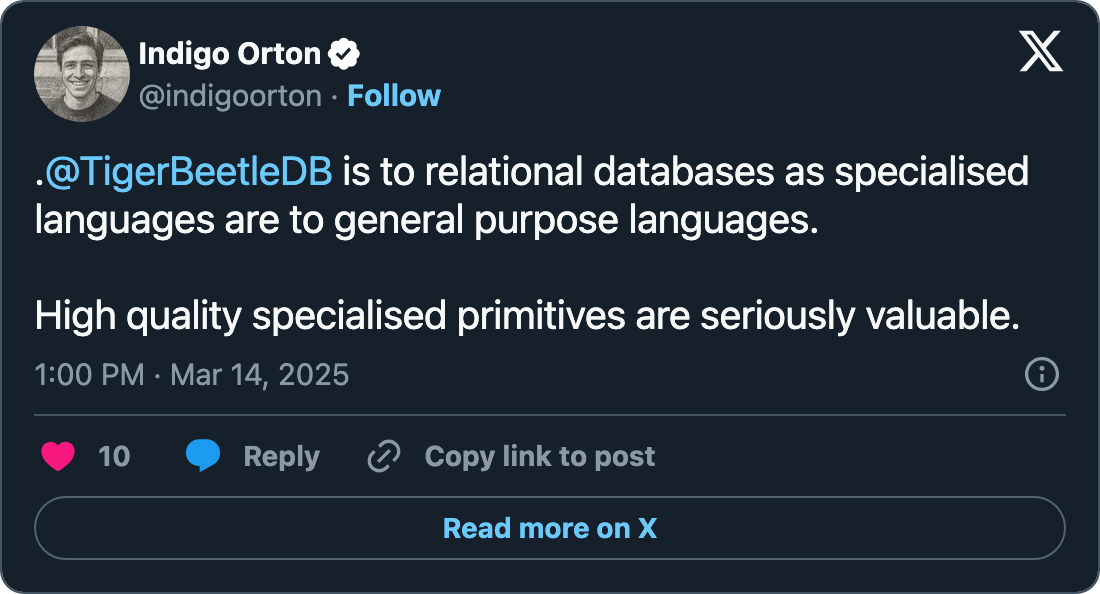Open Indigo Orton's profile photo
This screenshot has width=1100, height=594.
click(82, 74)
